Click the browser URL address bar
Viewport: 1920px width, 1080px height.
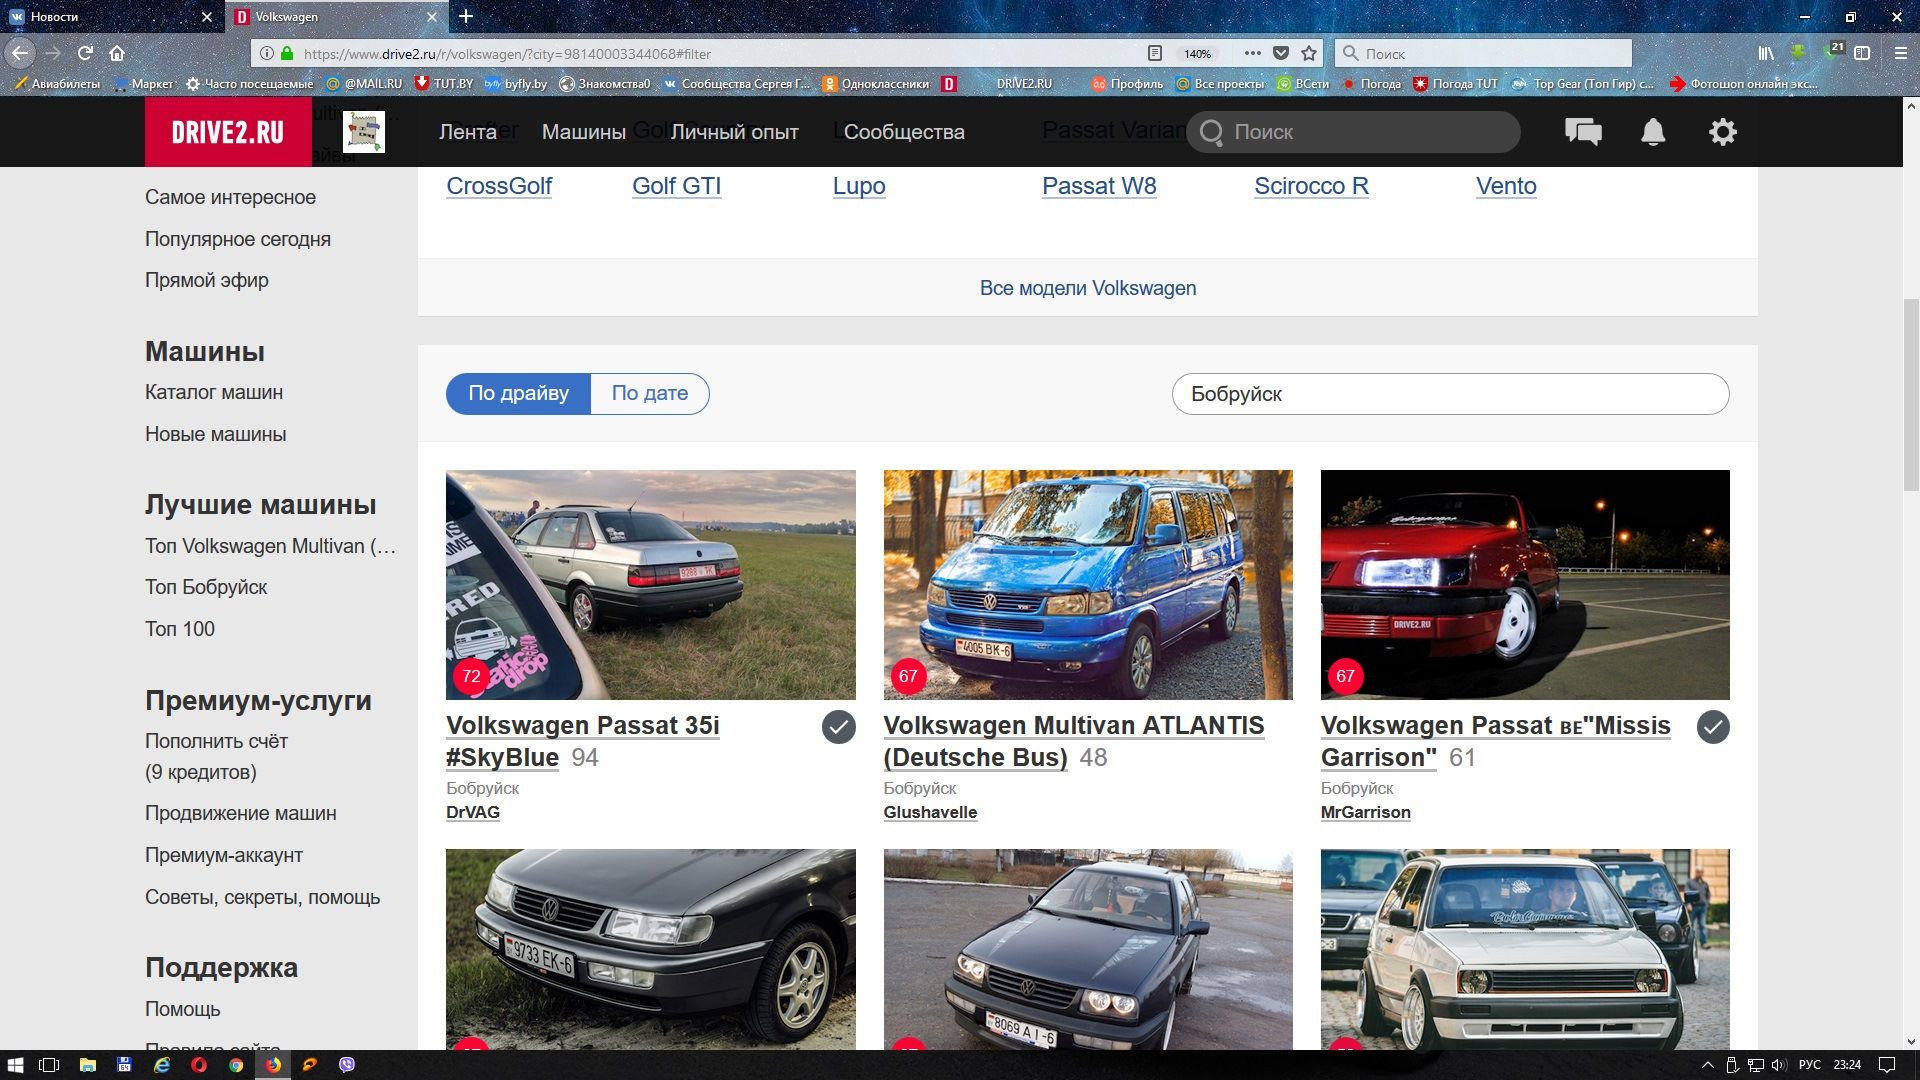tap(720, 54)
